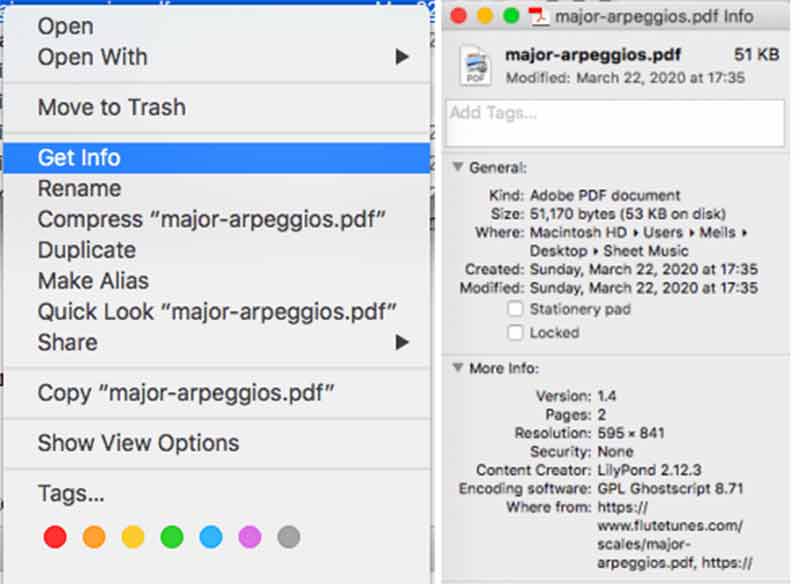Zoom the Info window with green button

pos(511,16)
